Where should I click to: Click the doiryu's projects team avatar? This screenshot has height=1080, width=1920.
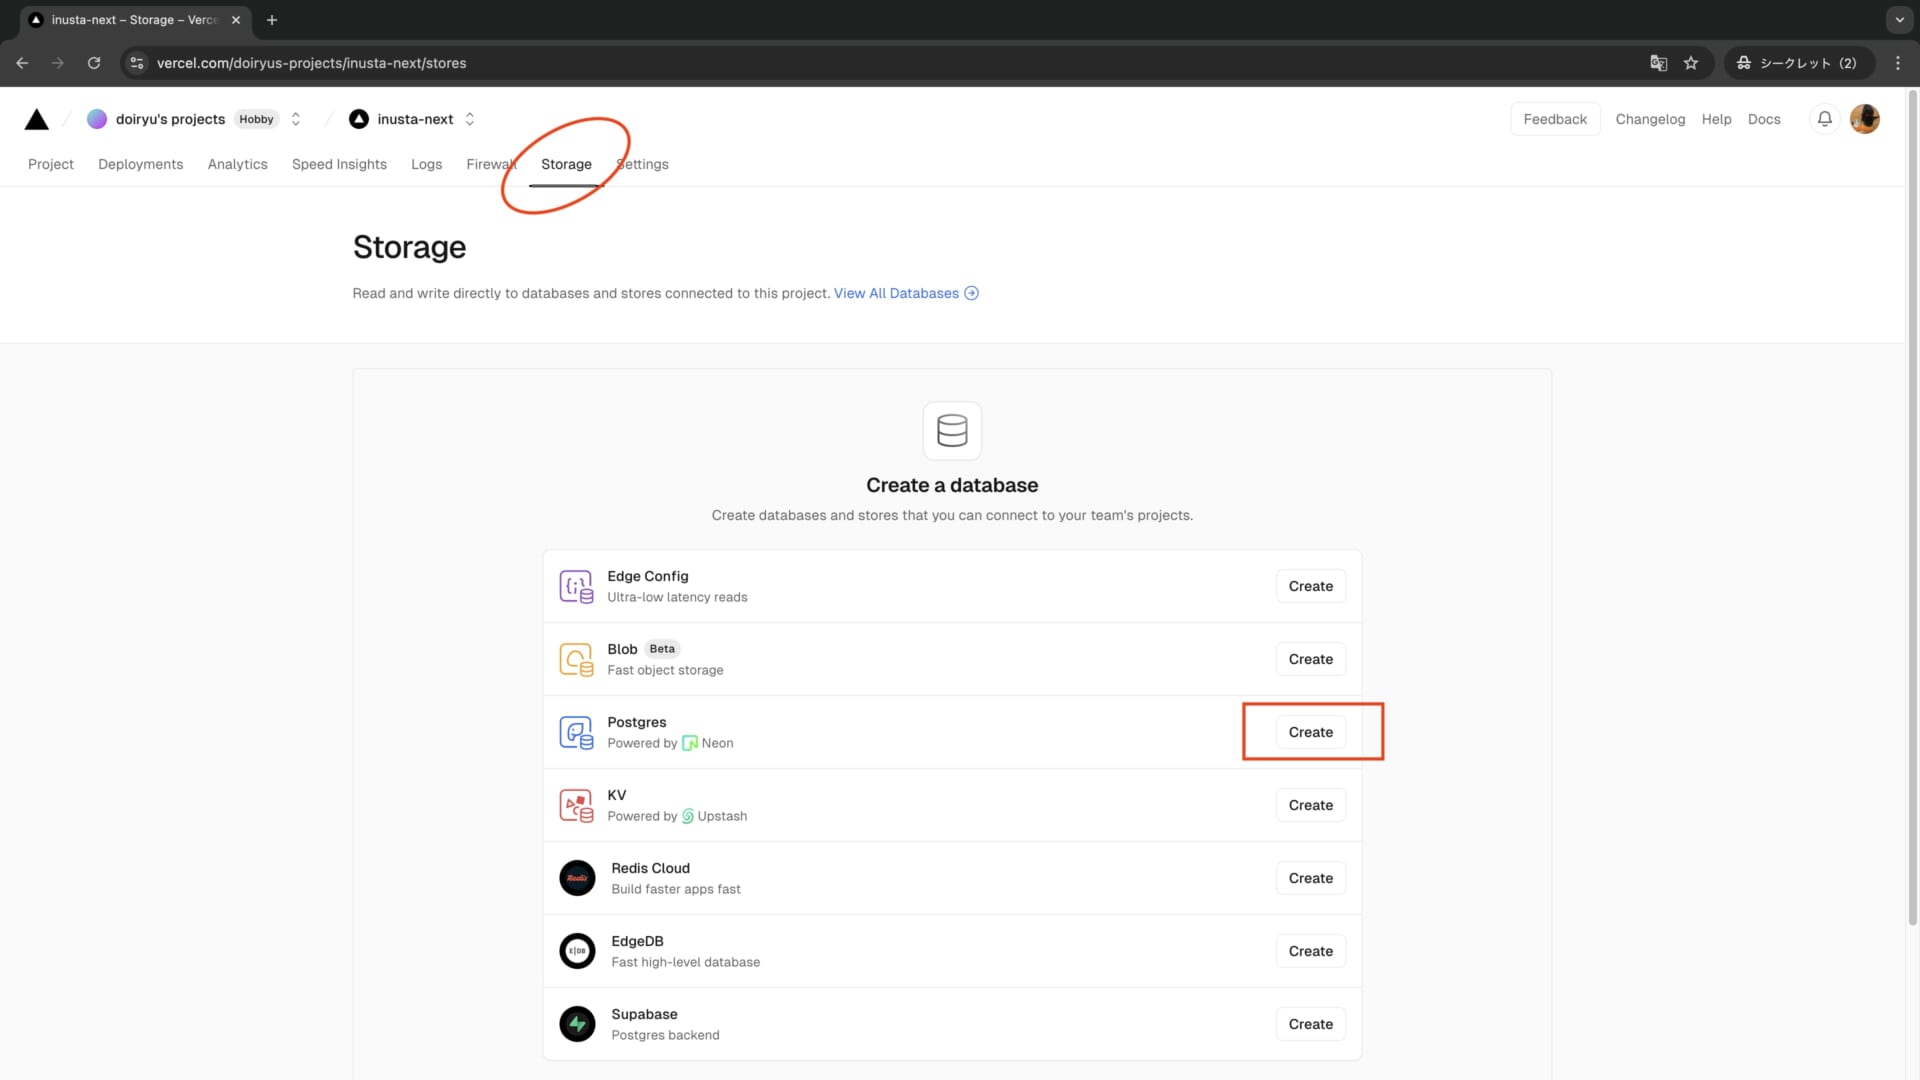click(x=97, y=119)
